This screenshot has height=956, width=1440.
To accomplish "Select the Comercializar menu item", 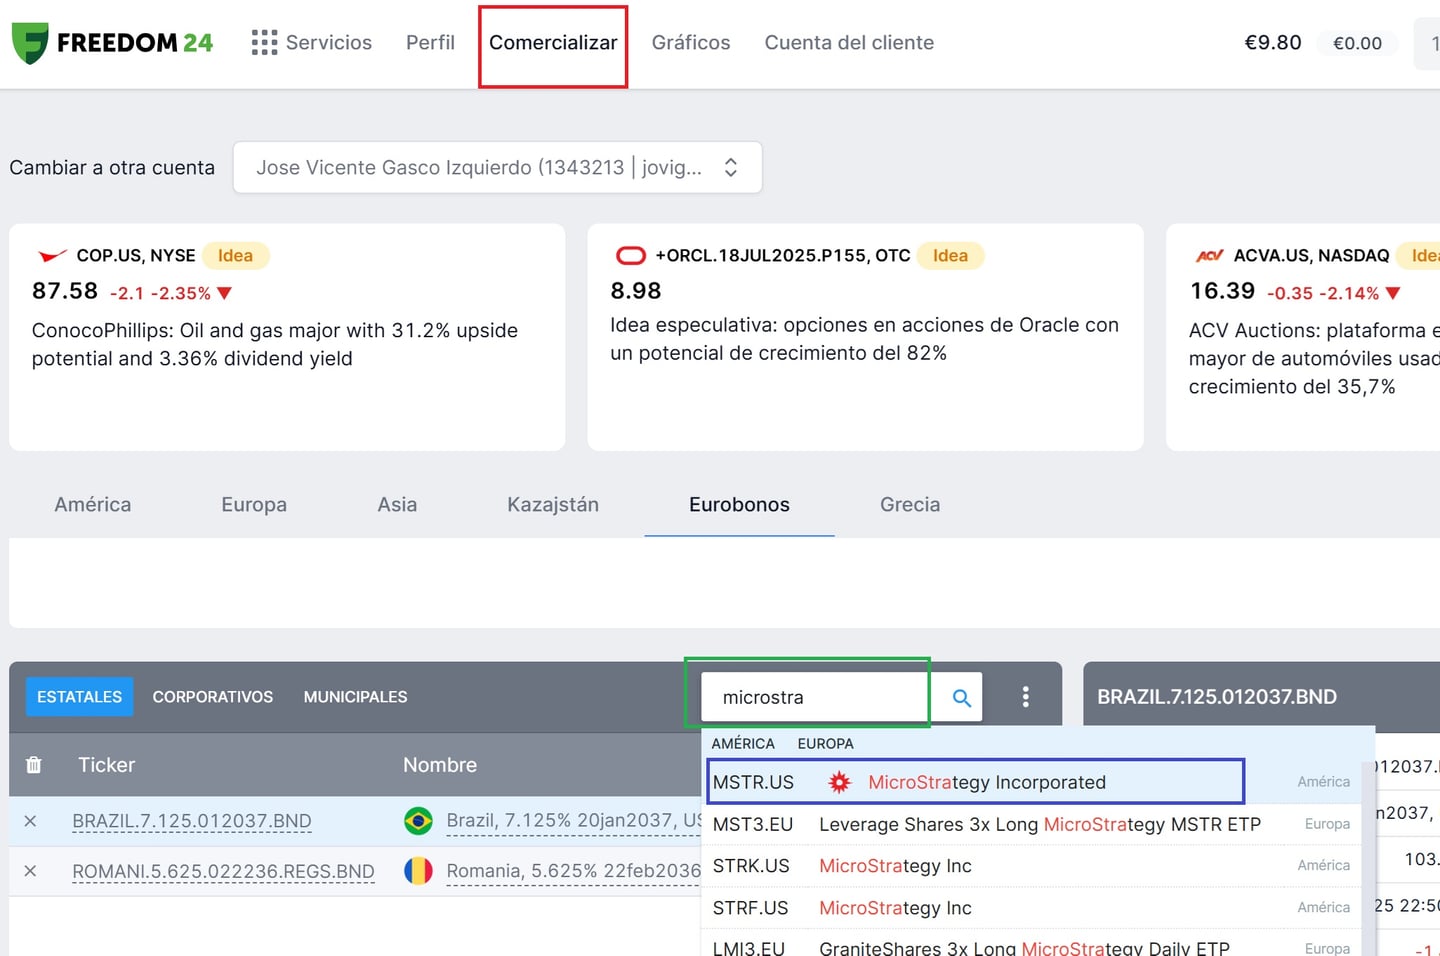I will pos(552,42).
